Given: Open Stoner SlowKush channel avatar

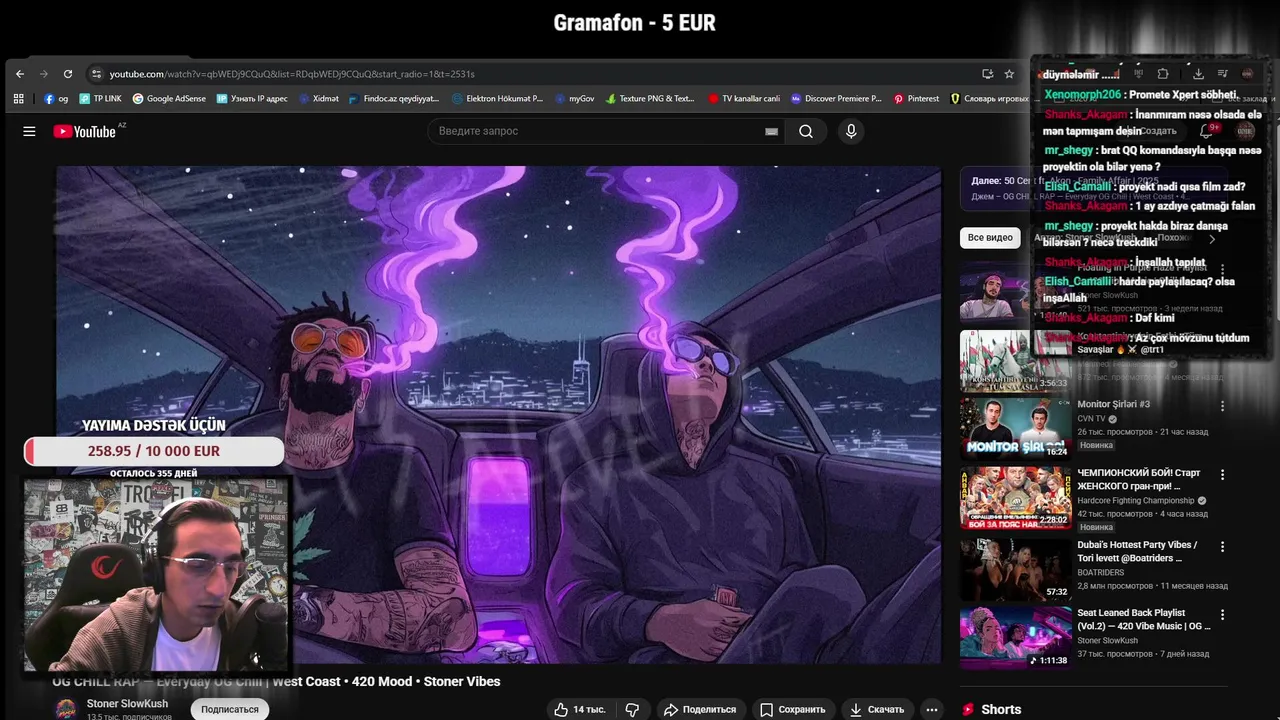Looking at the screenshot, I should click(x=66, y=709).
